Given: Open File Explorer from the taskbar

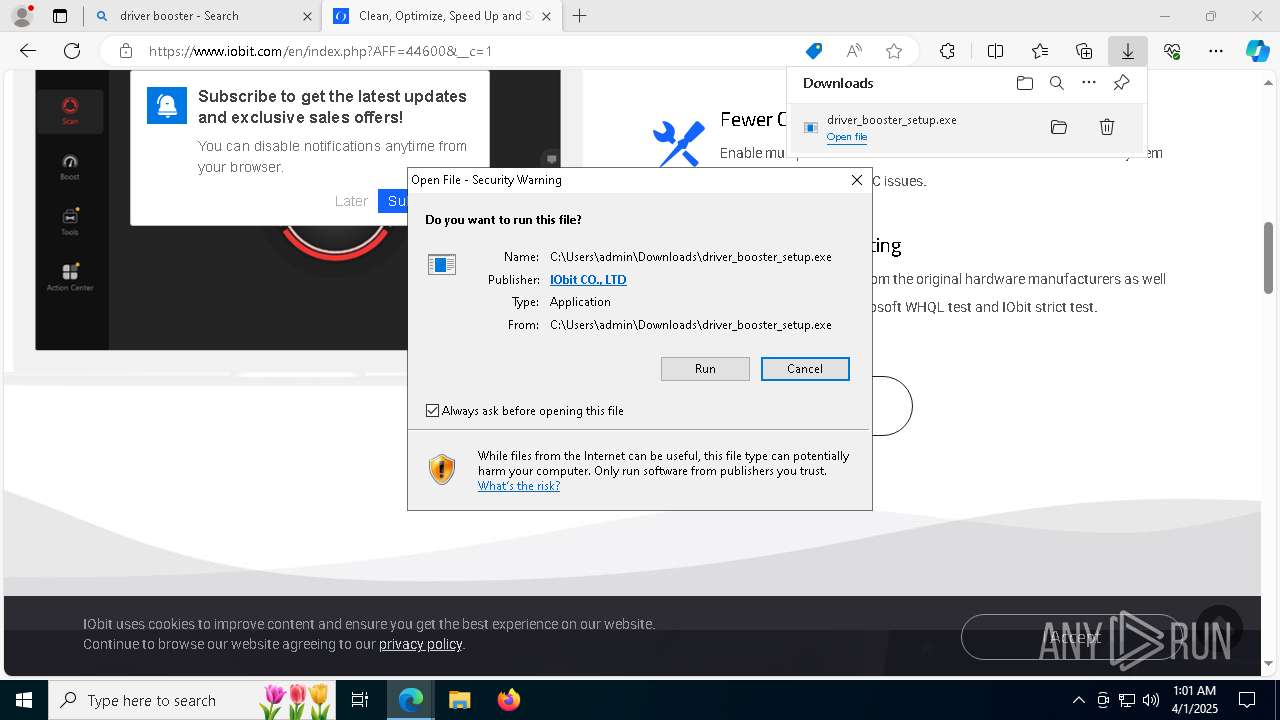Looking at the screenshot, I should point(459,700).
